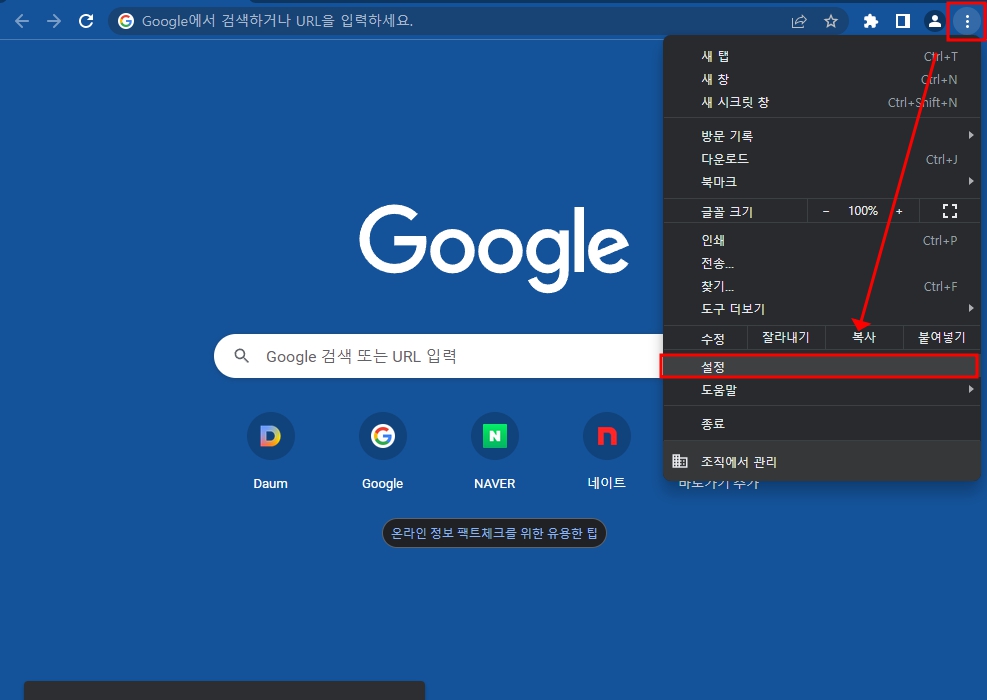
Task: Click the share page icon in address bar
Action: point(799,21)
